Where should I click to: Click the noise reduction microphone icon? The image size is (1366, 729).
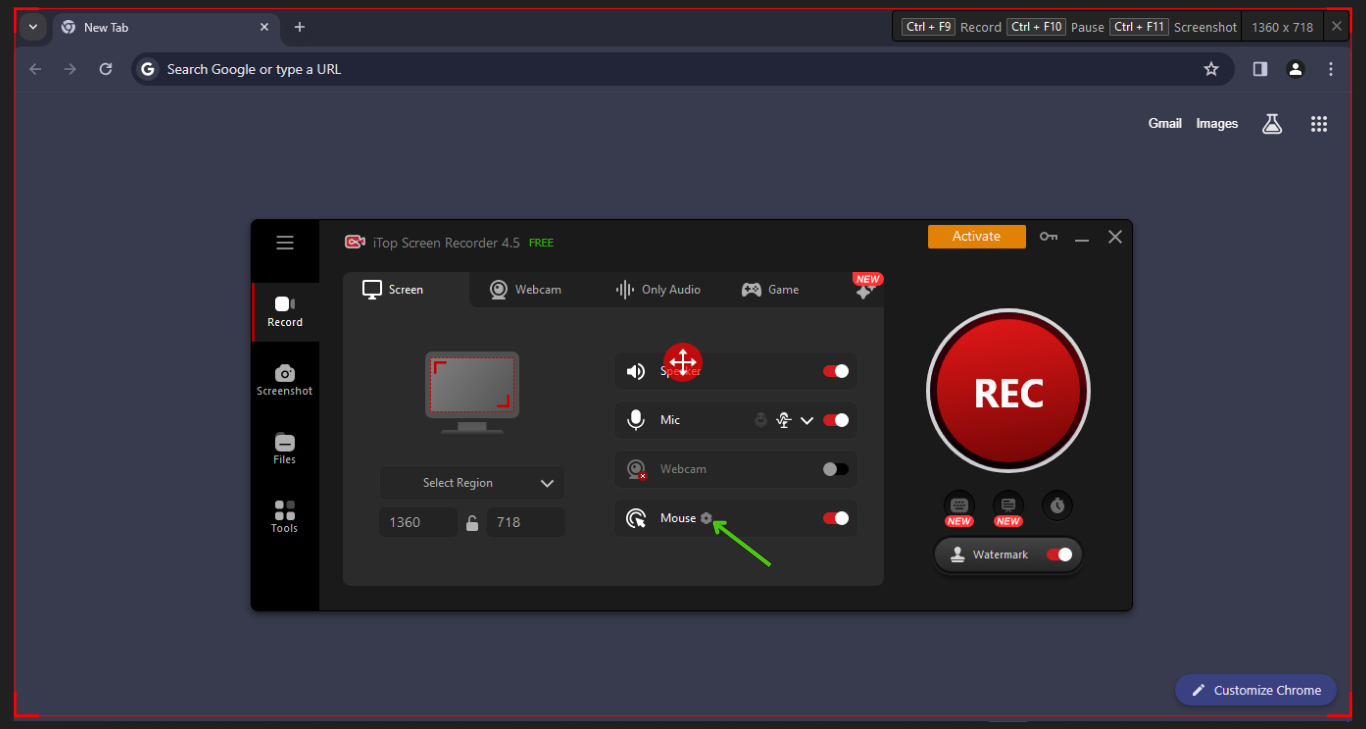(x=784, y=420)
